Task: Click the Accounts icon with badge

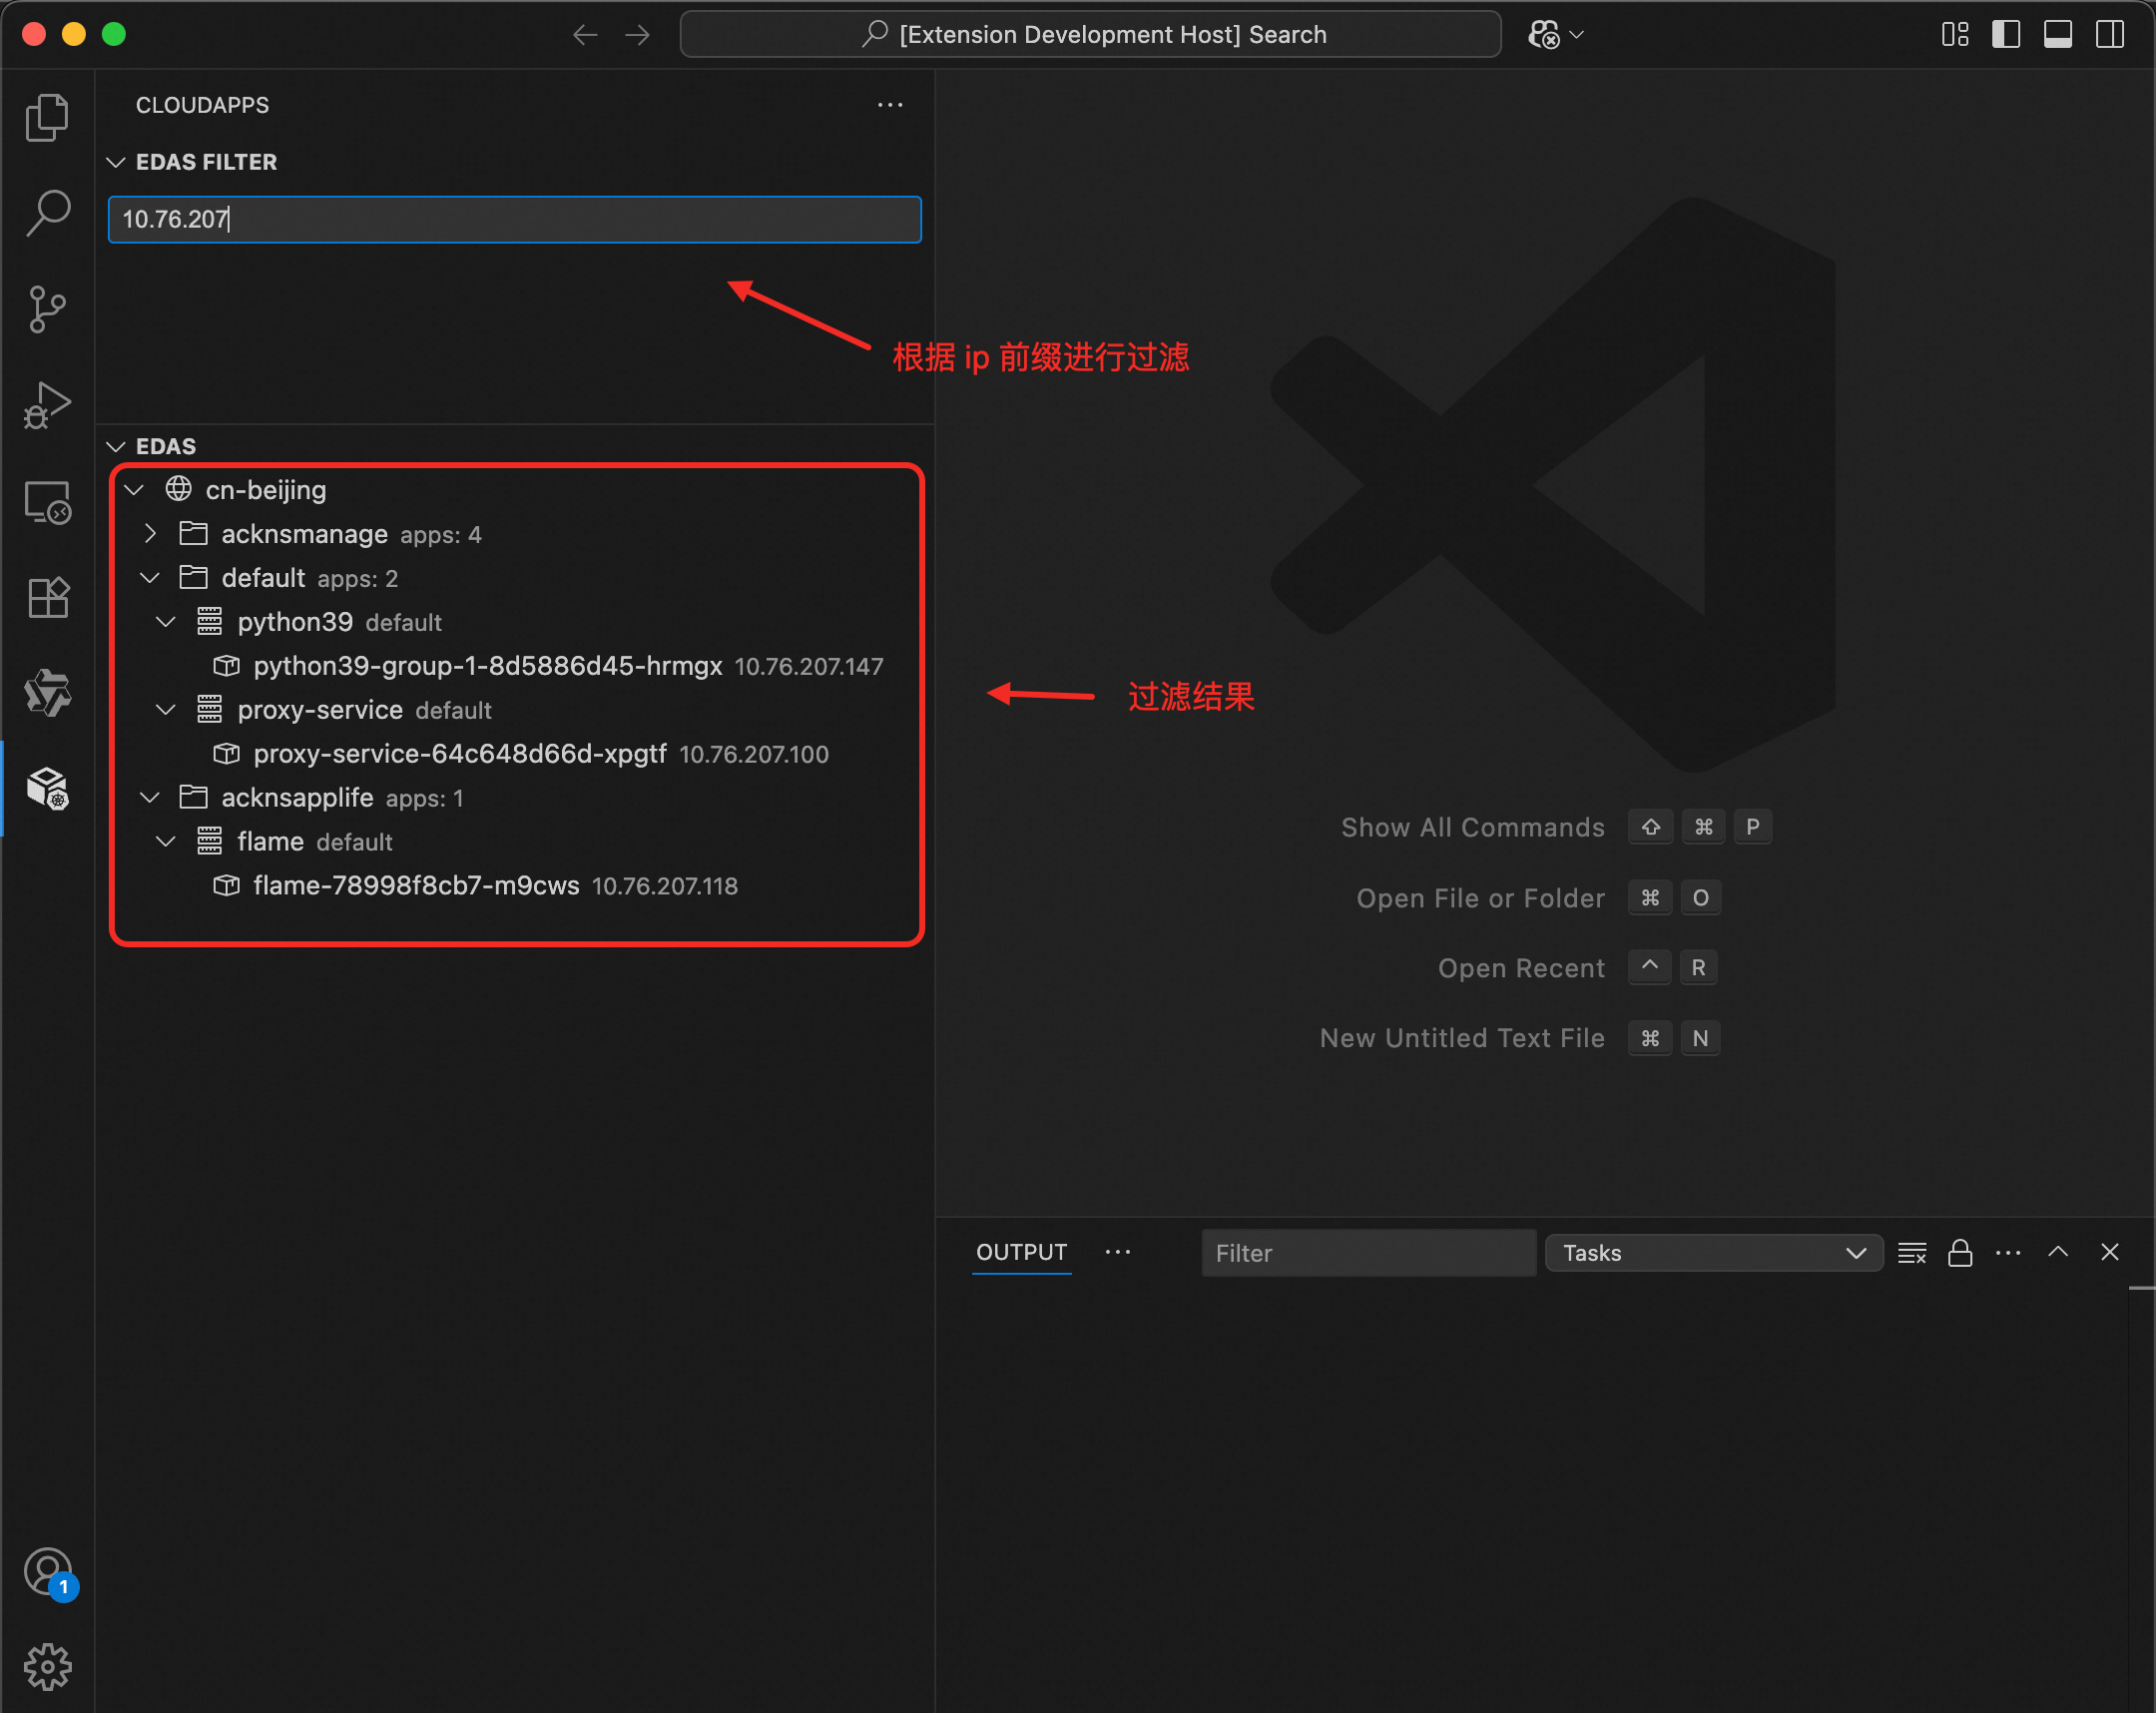Action: click(x=47, y=1573)
